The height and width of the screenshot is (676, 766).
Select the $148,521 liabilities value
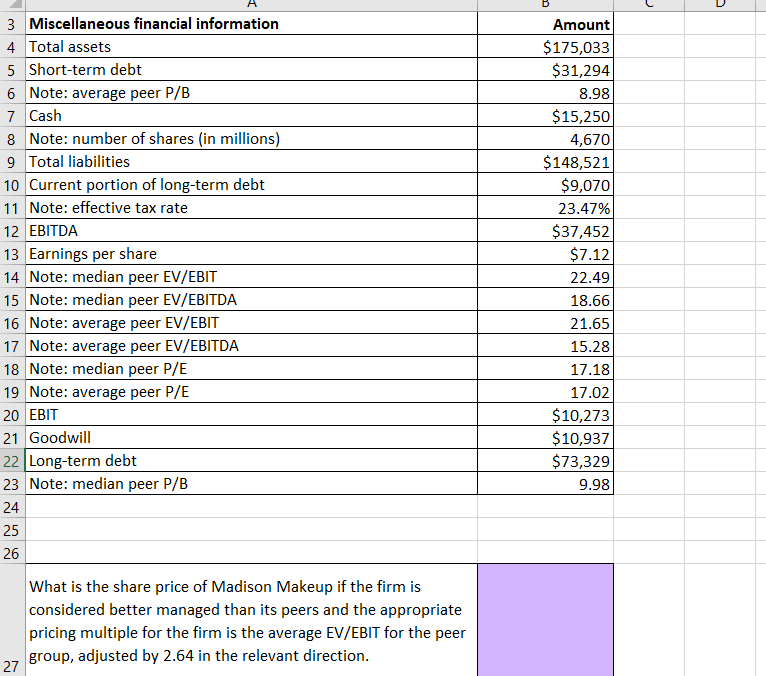click(x=545, y=161)
